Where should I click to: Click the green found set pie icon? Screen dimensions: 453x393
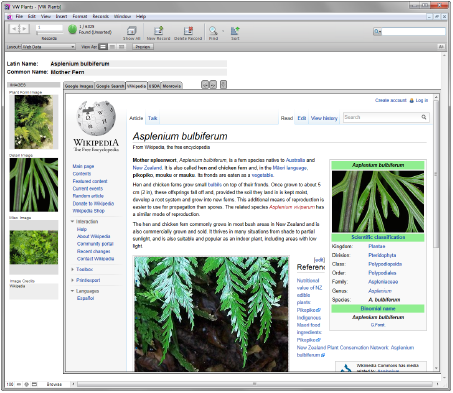click(x=72, y=30)
